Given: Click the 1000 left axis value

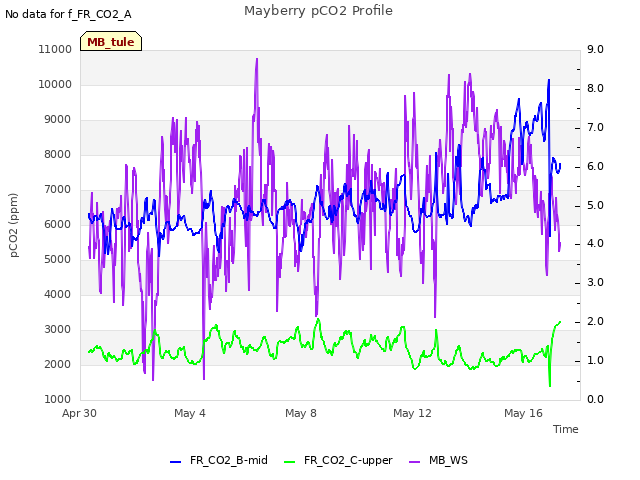Looking at the screenshot, I should click(58, 399).
